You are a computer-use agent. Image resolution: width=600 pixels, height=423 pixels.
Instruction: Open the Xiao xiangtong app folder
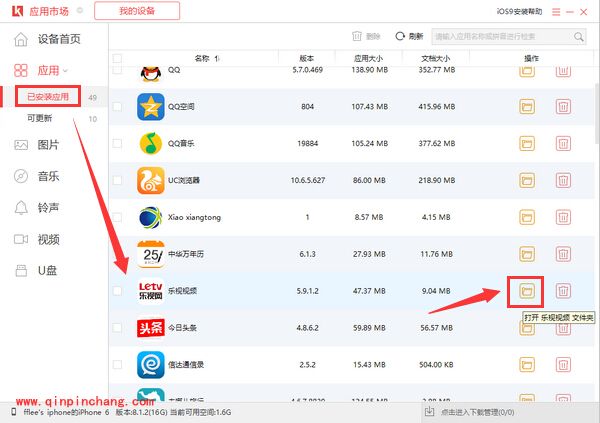click(x=527, y=217)
